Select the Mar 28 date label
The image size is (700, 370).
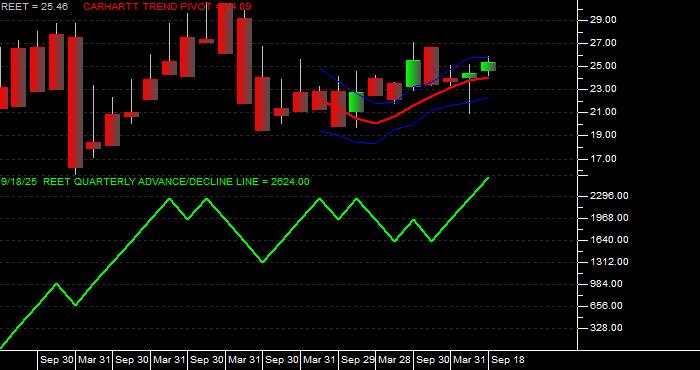tap(395, 360)
